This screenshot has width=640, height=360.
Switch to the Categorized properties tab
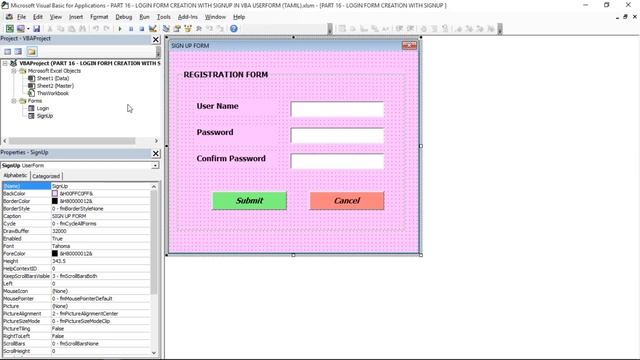click(46, 176)
